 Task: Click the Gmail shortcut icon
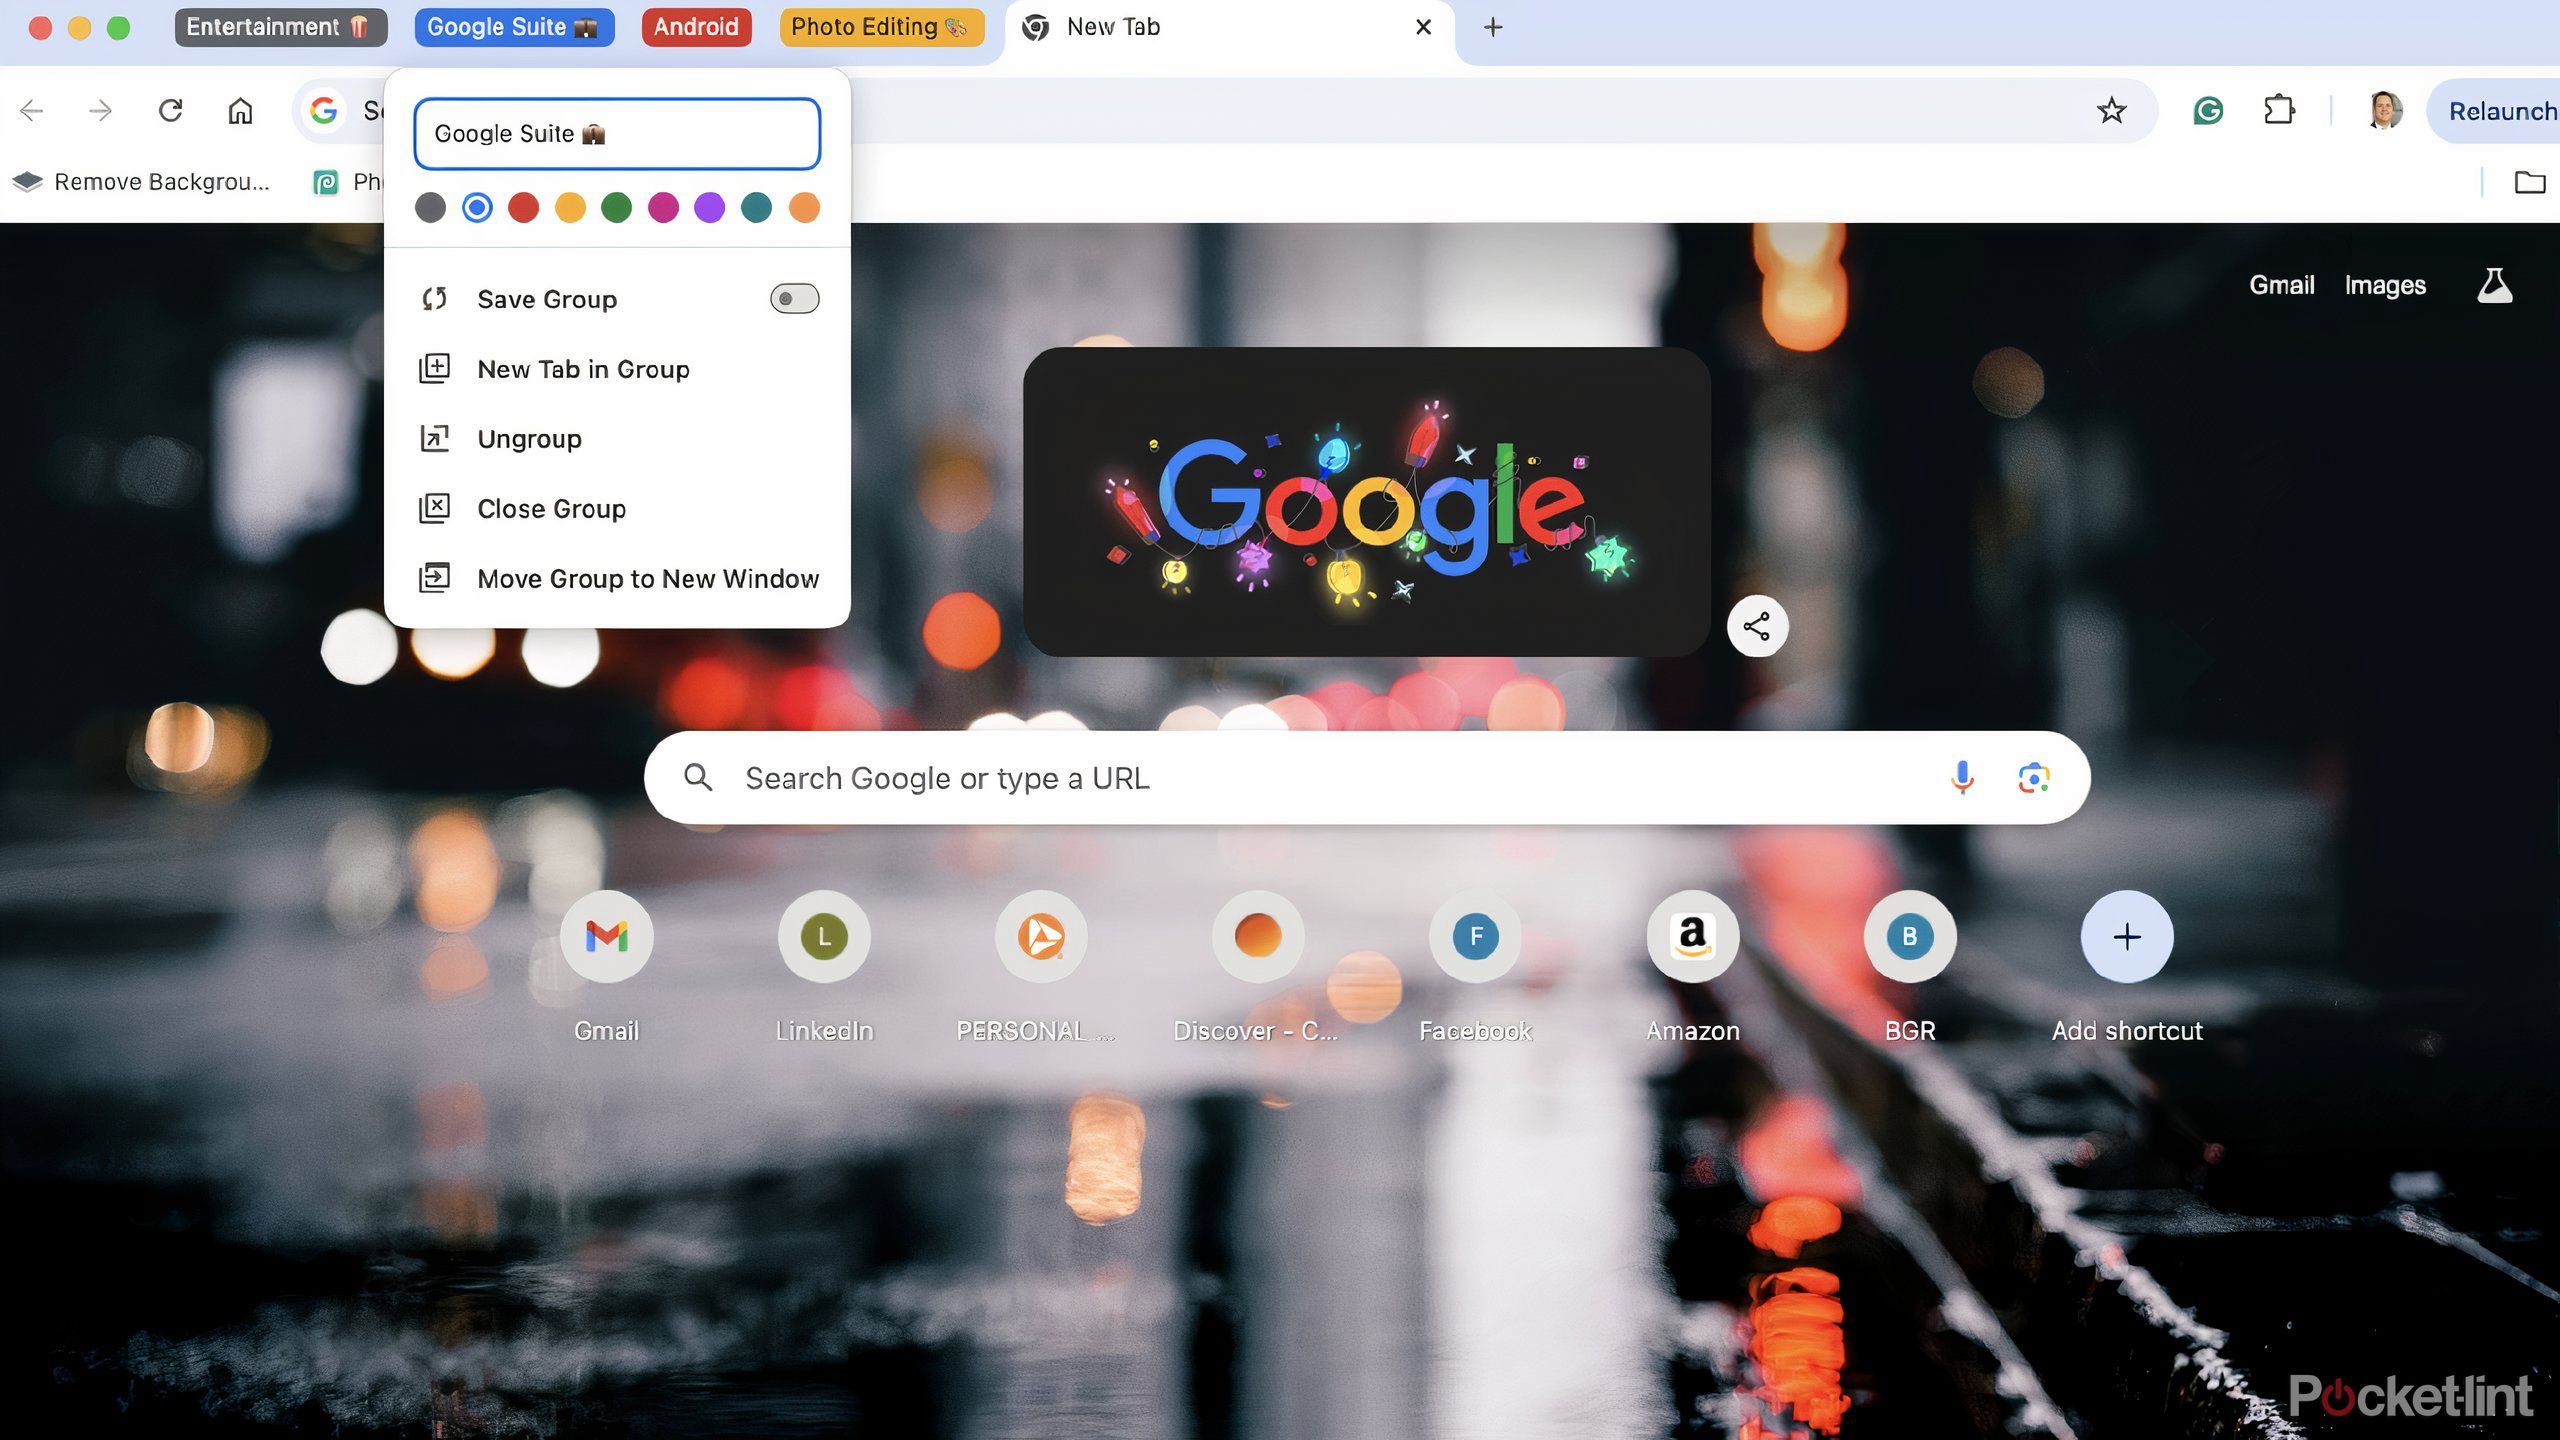[x=607, y=935]
